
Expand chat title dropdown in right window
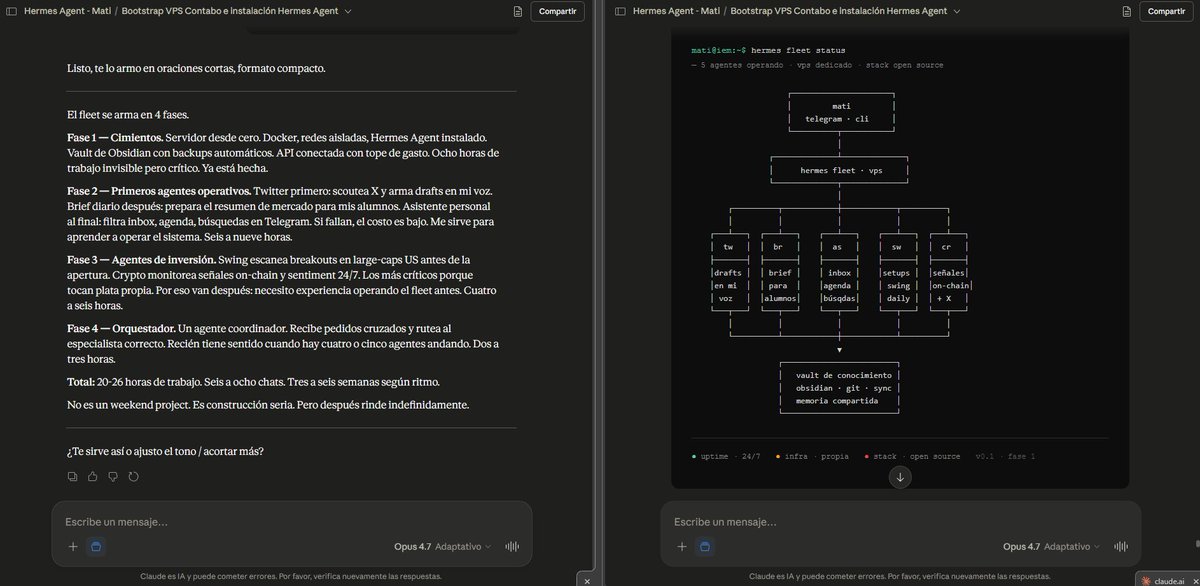coord(957,12)
